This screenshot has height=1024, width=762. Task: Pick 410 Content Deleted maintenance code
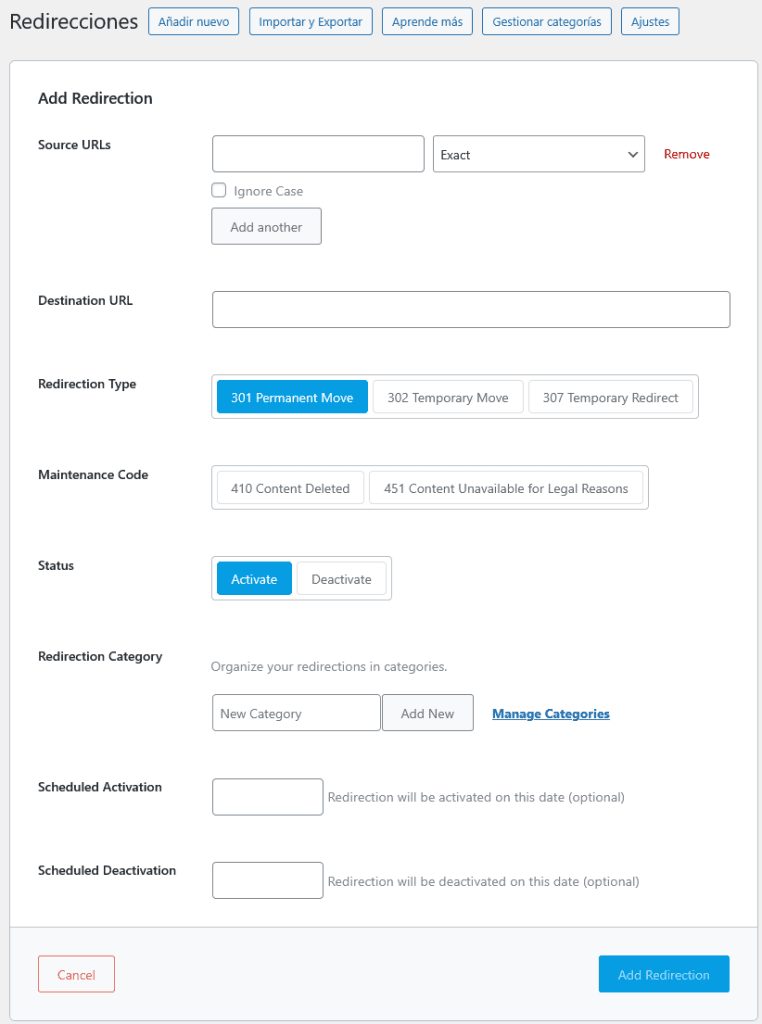click(290, 489)
